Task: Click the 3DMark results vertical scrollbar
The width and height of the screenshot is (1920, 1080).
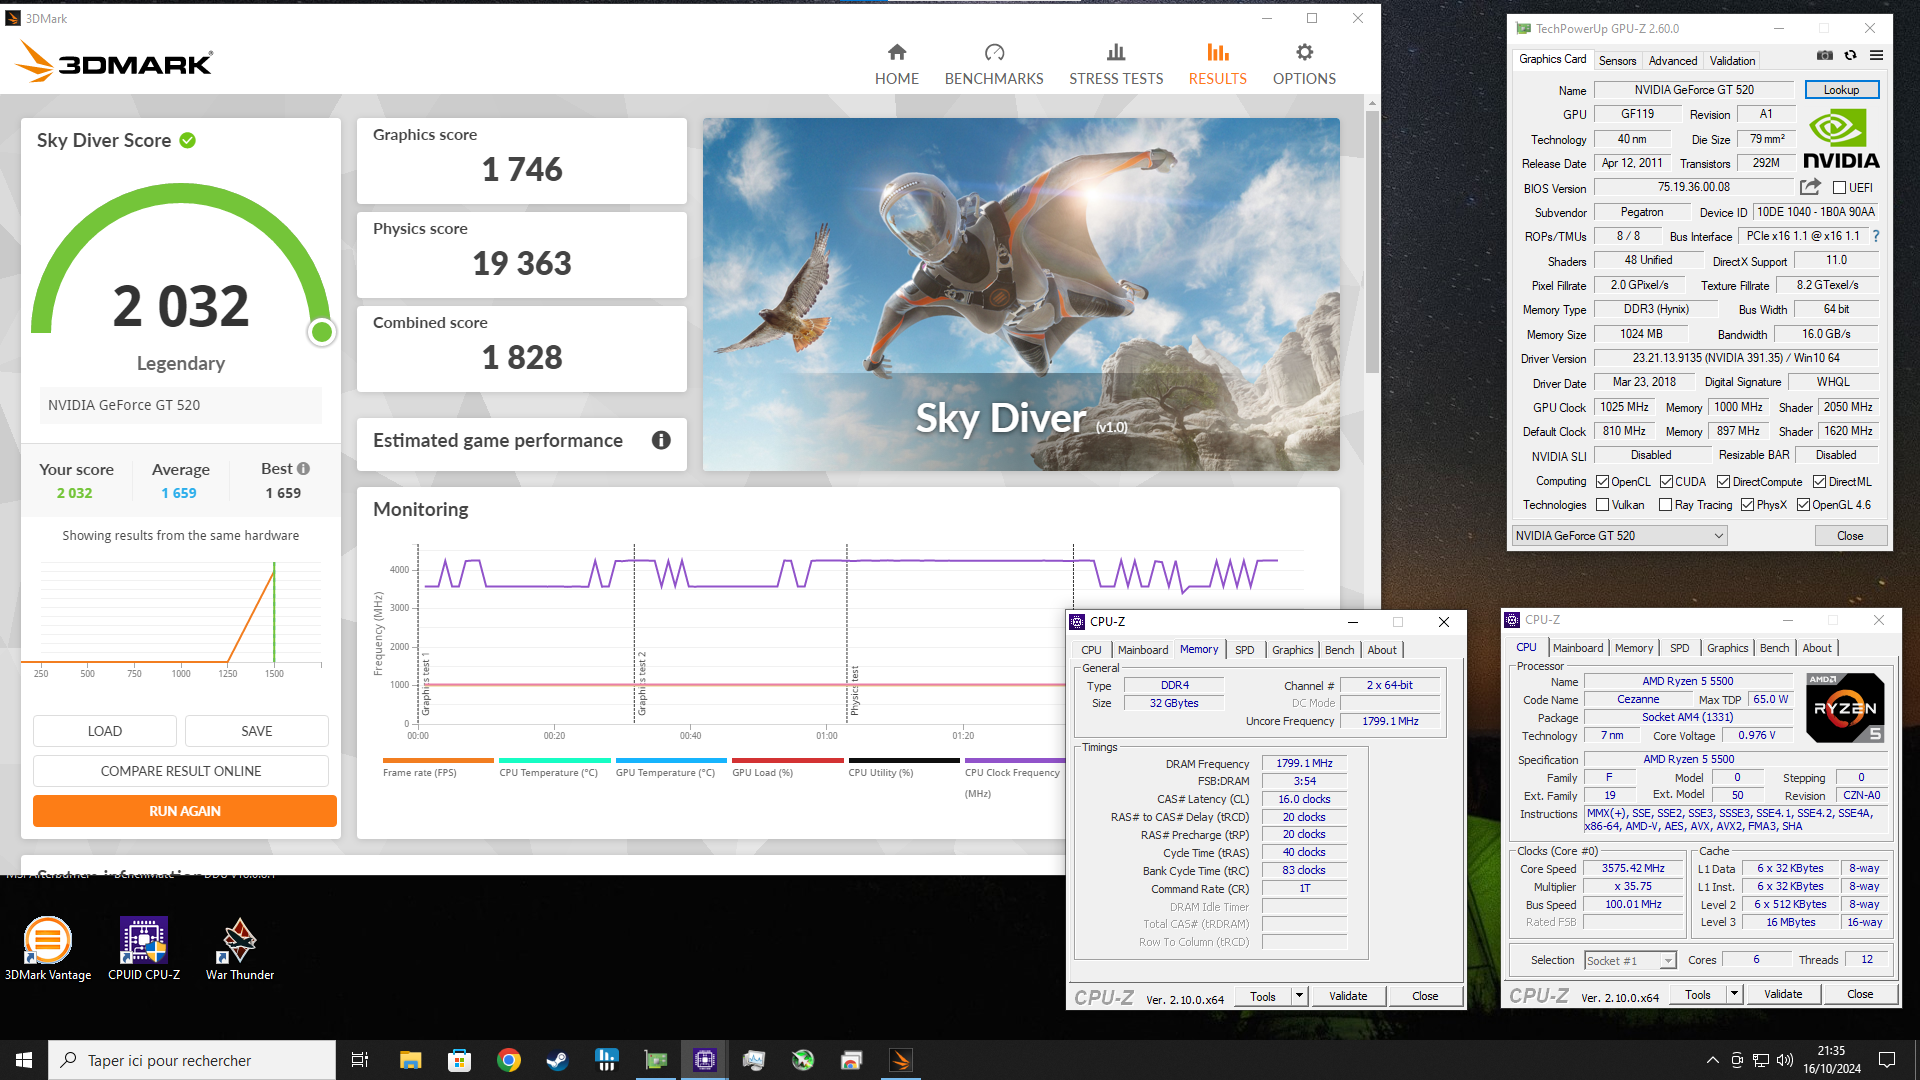Action: (1372, 240)
